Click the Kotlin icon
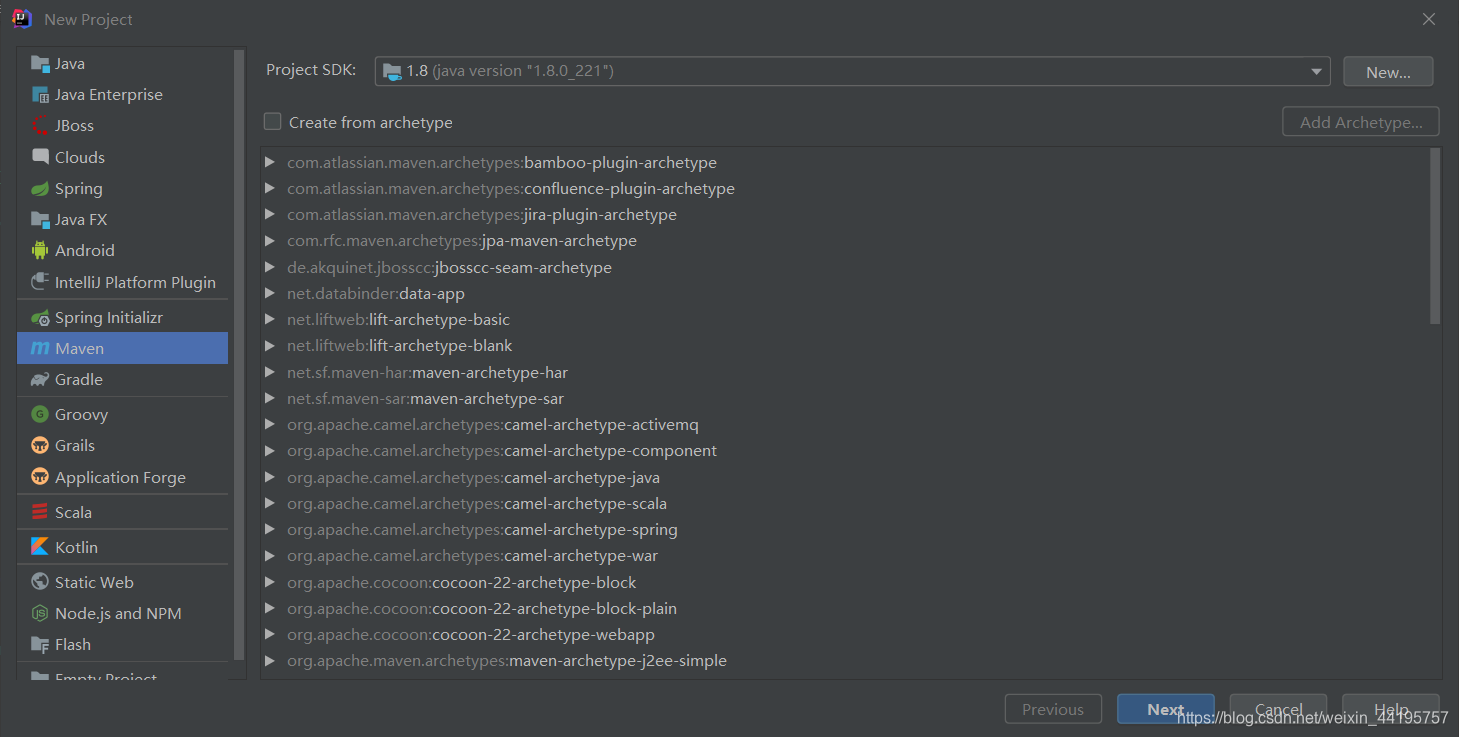Viewport: 1459px width, 737px height. point(40,547)
